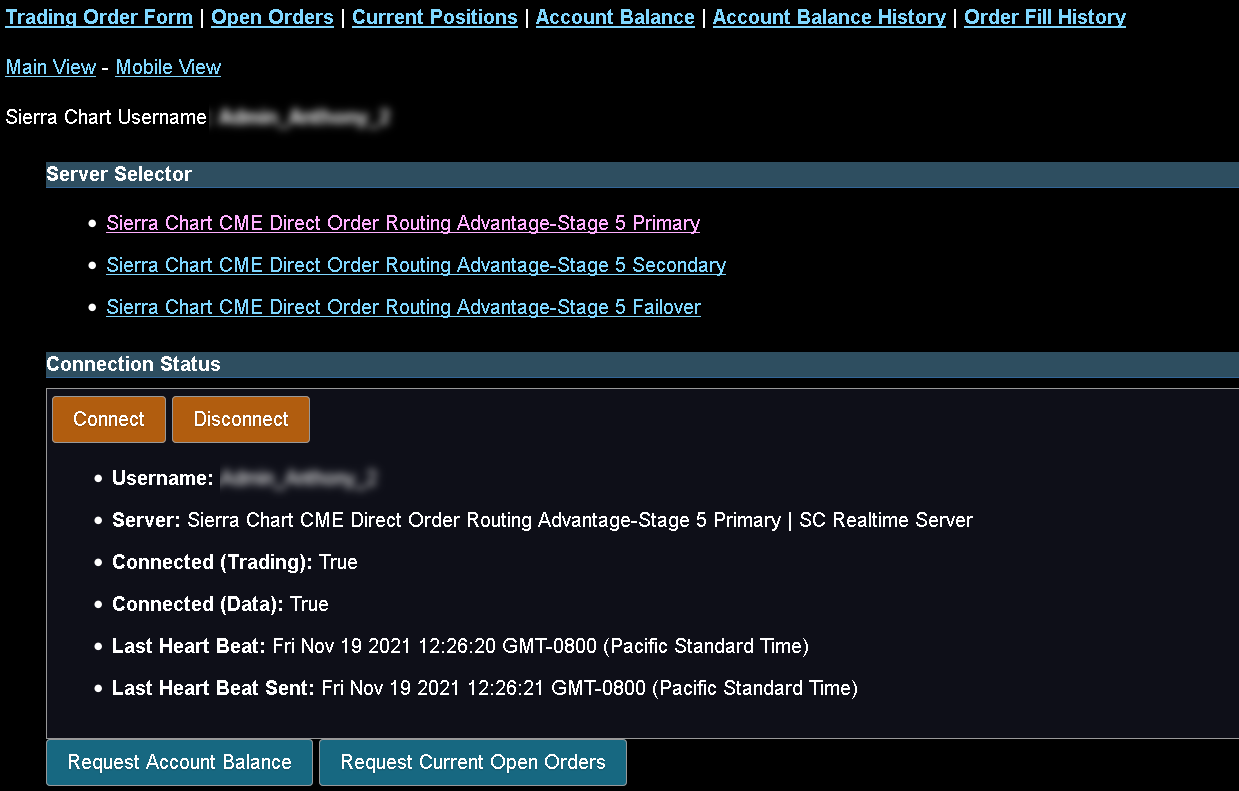Click the Connection Status section header

pos(642,364)
